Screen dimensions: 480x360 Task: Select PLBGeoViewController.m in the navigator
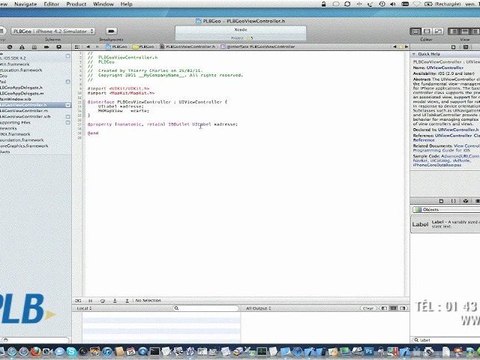(x=24, y=111)
